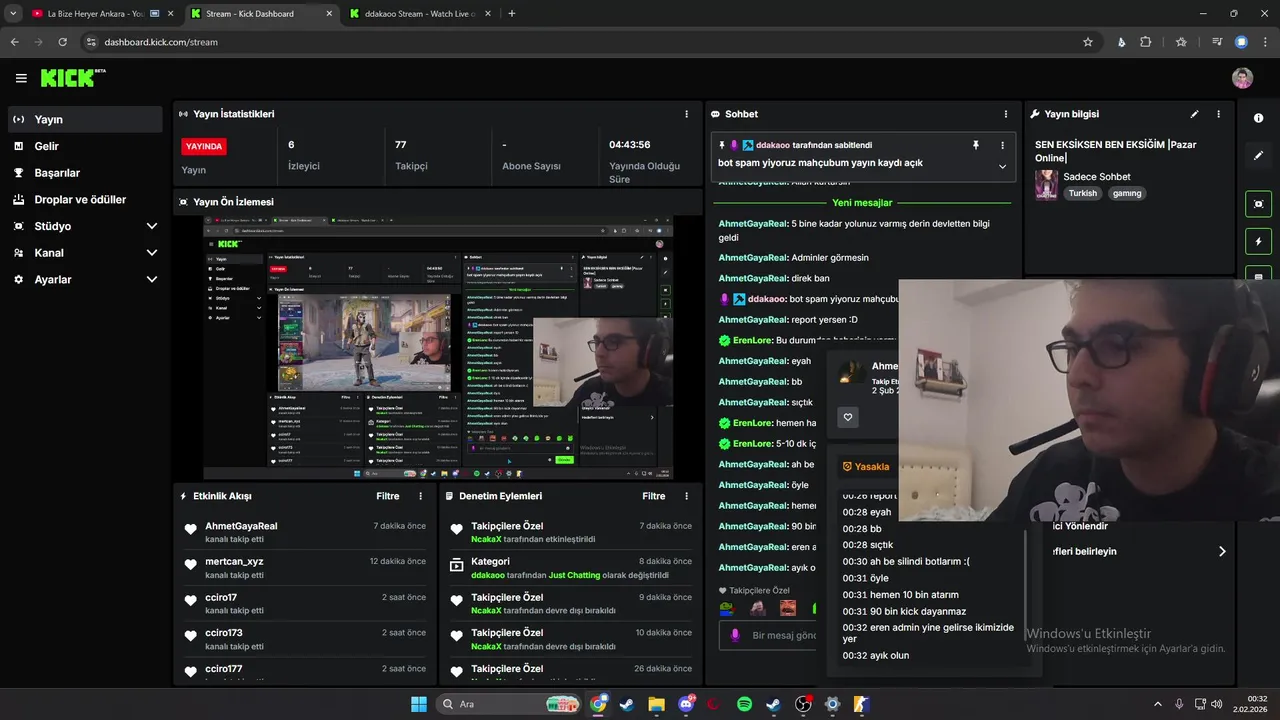The width and height of the screenshot is (1280, 720).
Task: Open Windows Start menu
Action: [418, 704]
